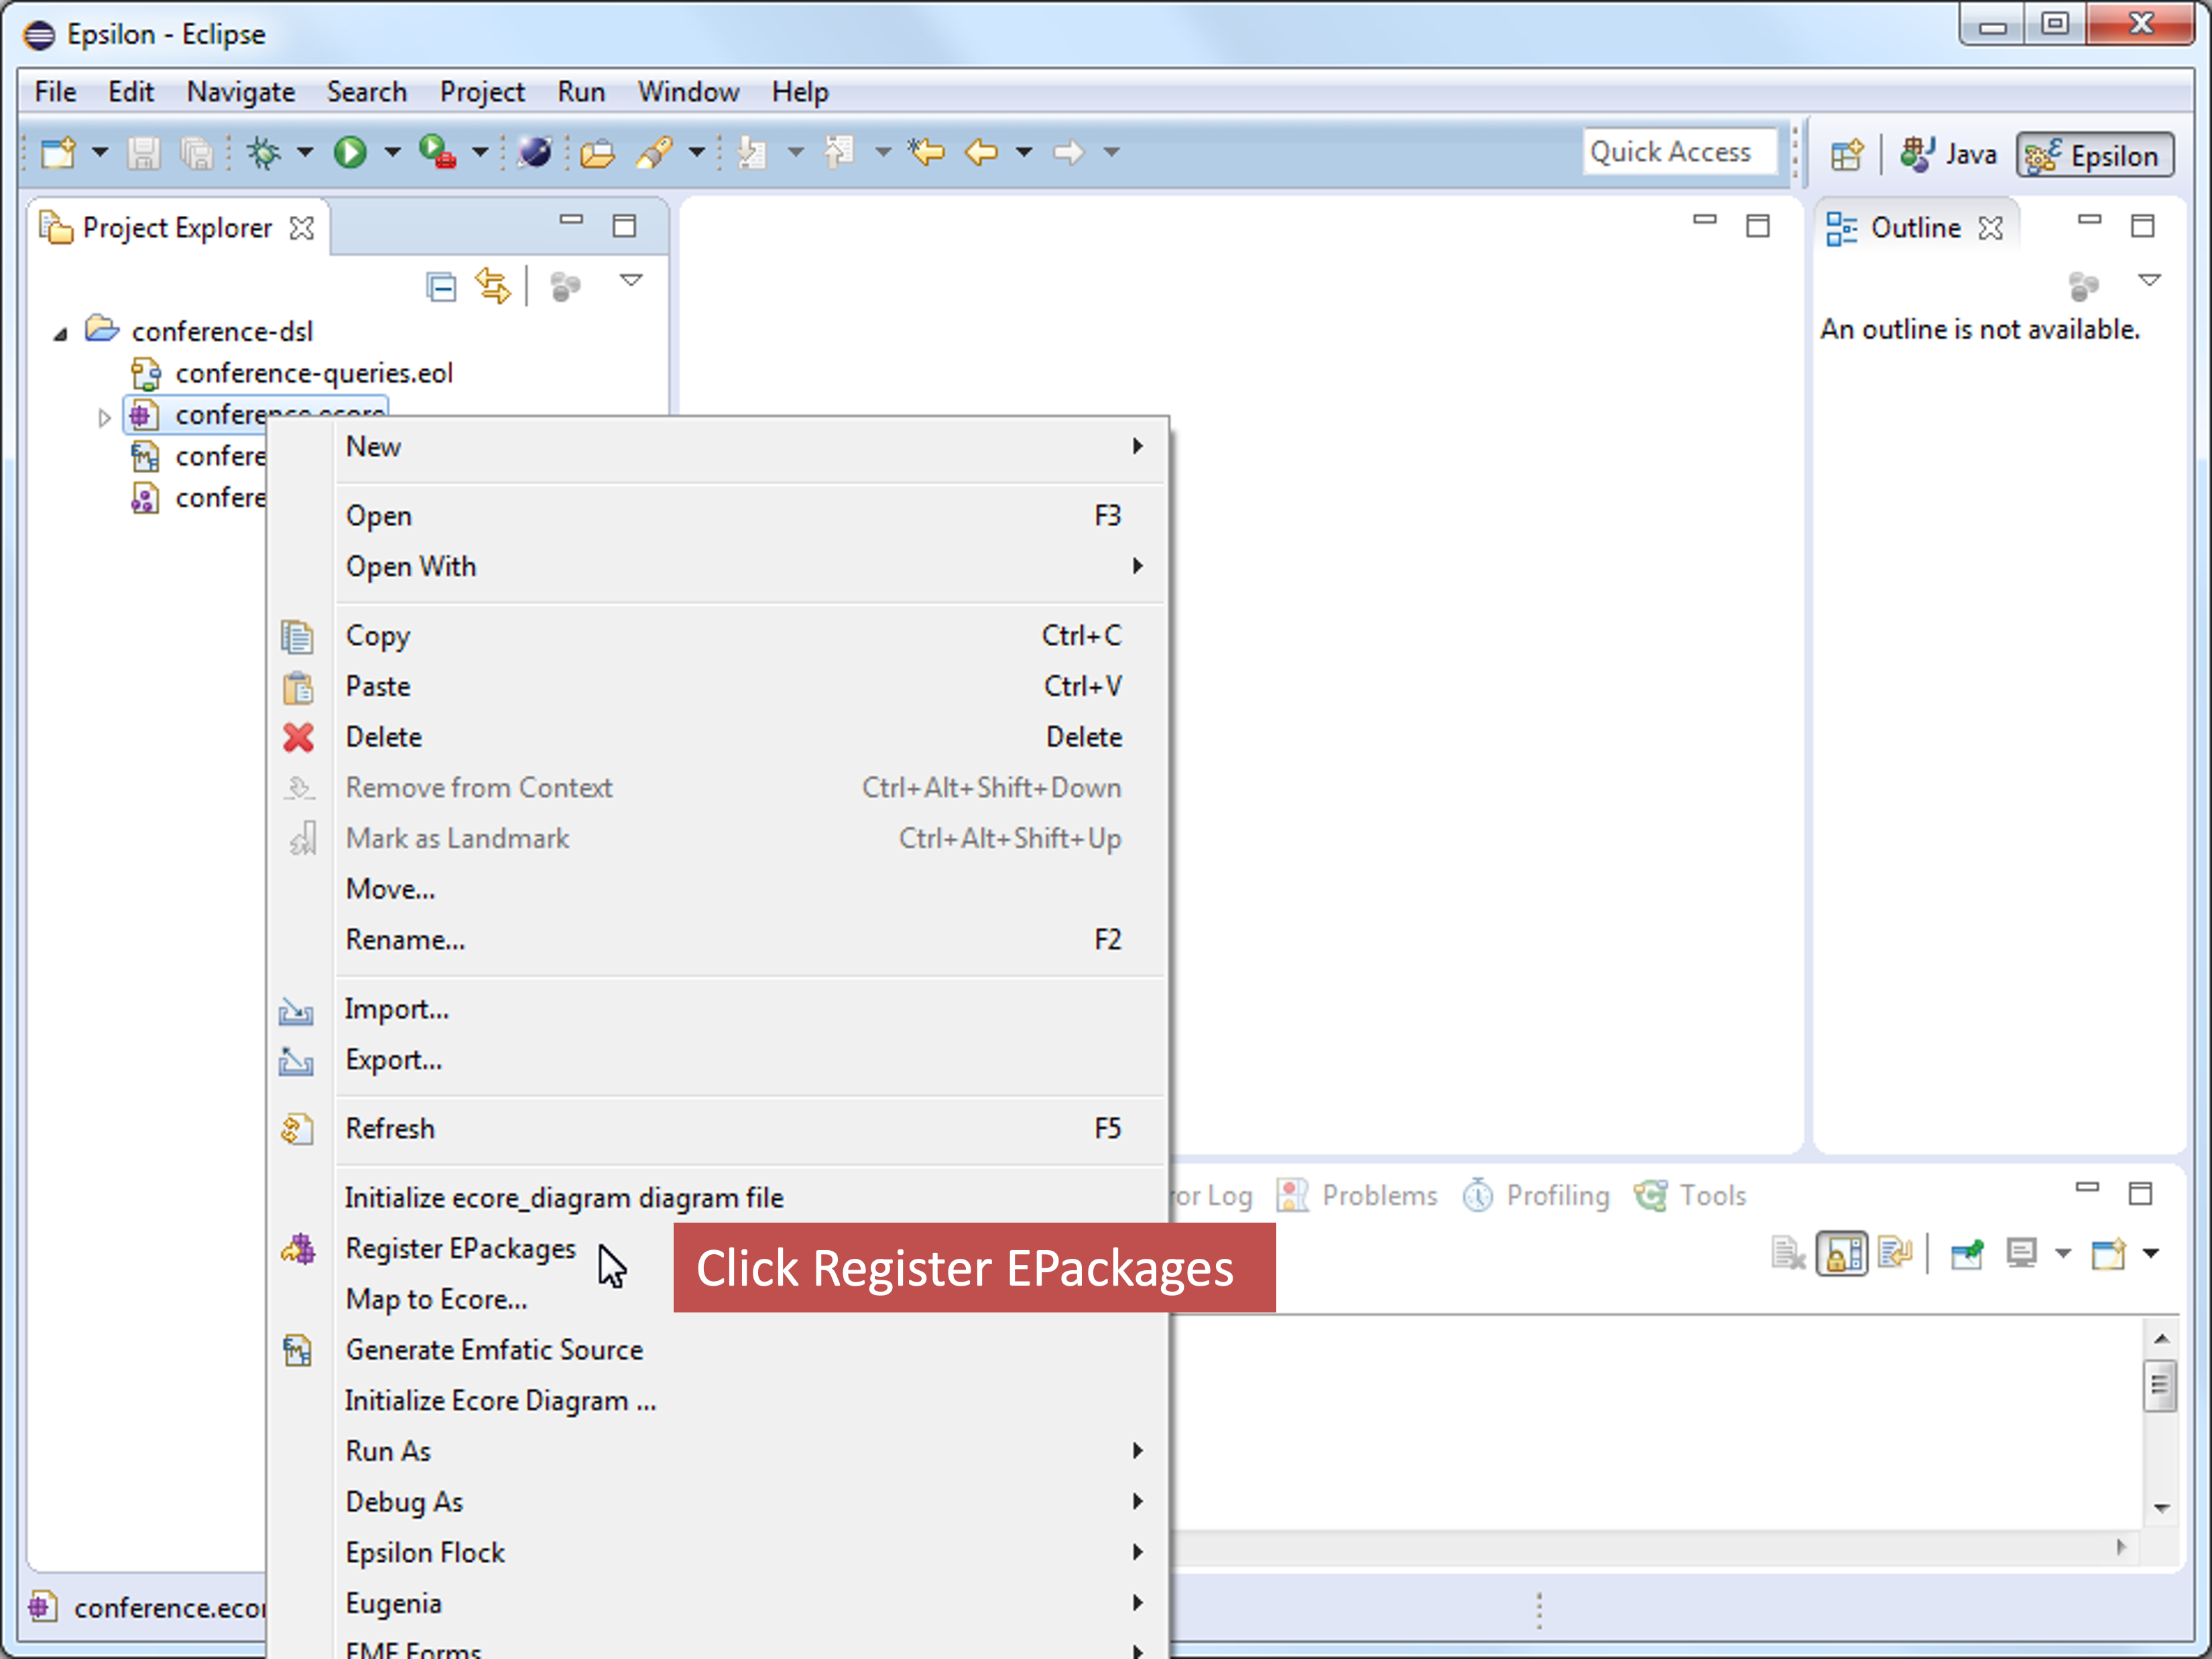The width and height of the screenshot is (2212, 1659).
Task: Click Register EPackages in context menu
Action: tap(460, 1248)
